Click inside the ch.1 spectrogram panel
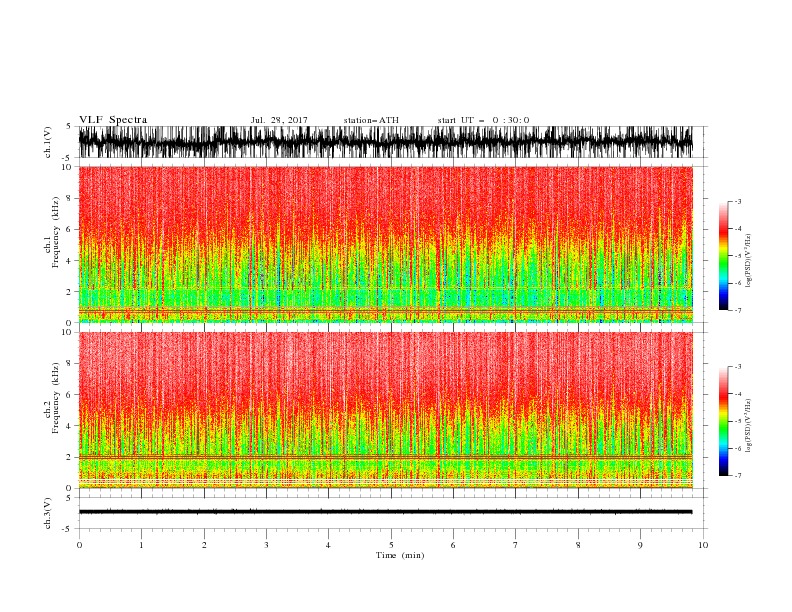 [385, 244]
